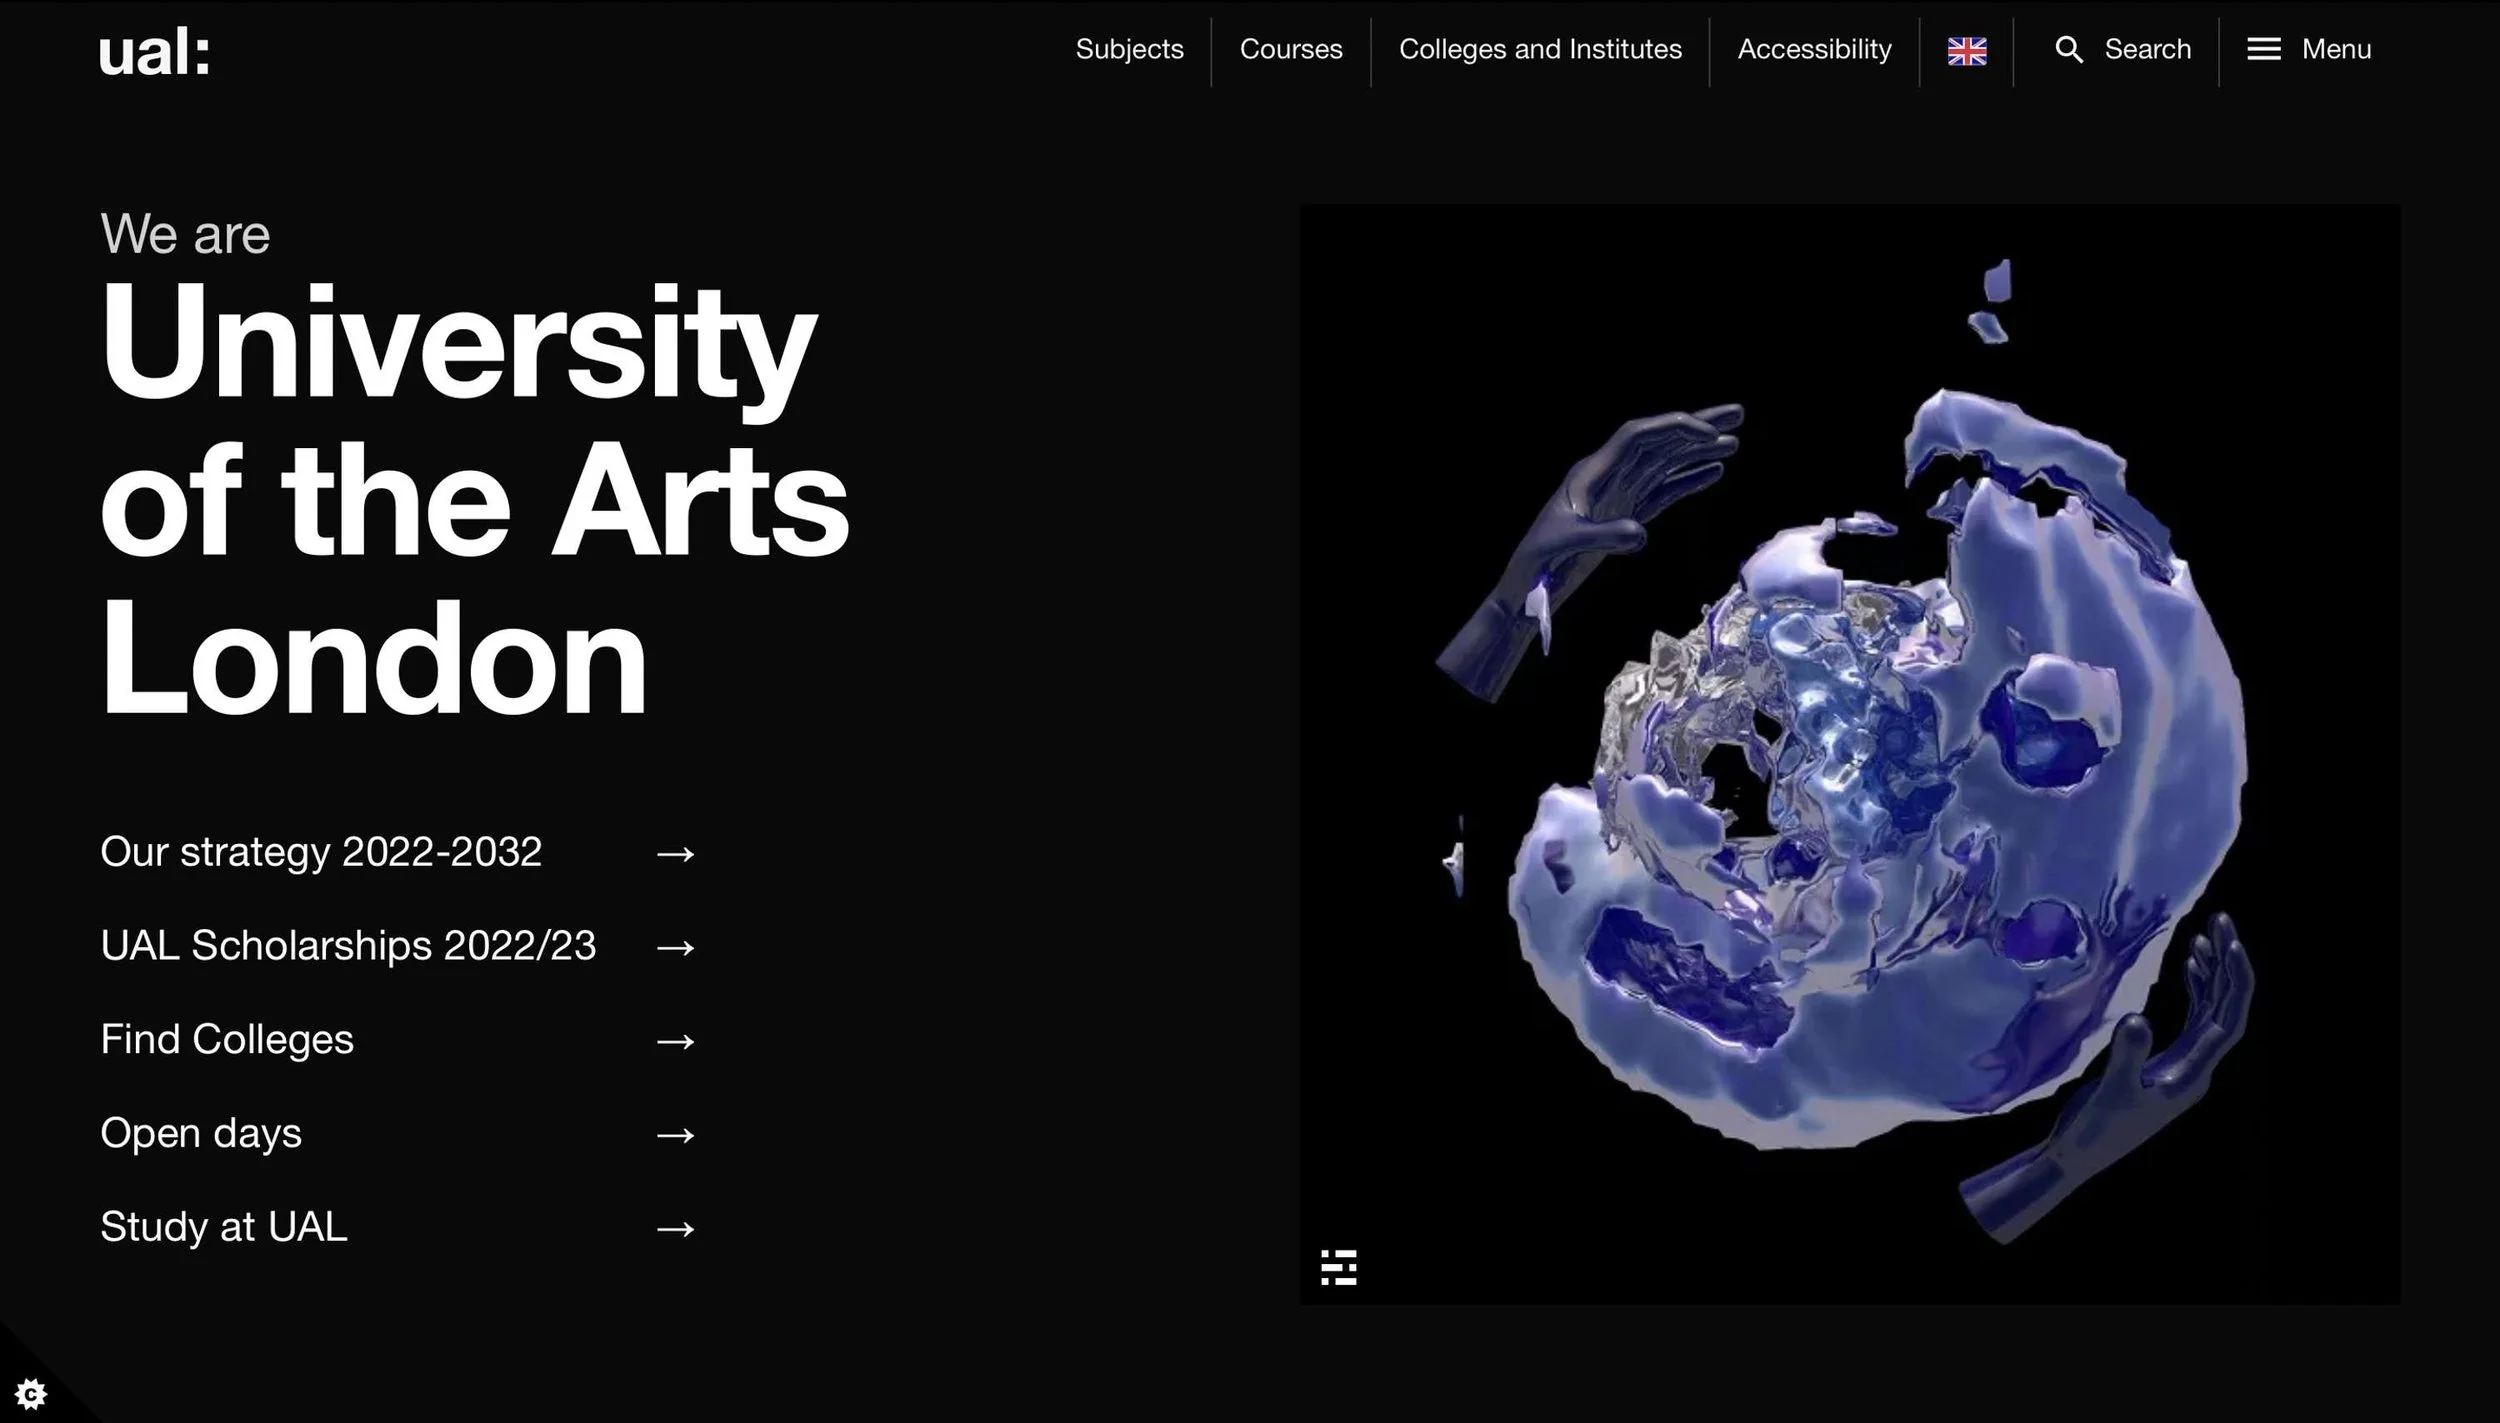Open Colleges and Institutes menu
This screenshot has height=1423, width=2500.
tap(1539, 49)
